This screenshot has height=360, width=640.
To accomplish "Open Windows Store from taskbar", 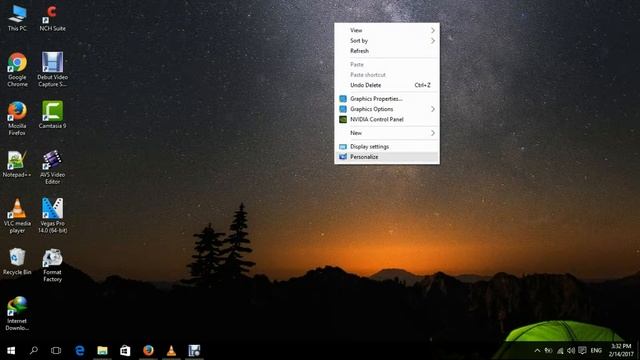I will point(125,350).
